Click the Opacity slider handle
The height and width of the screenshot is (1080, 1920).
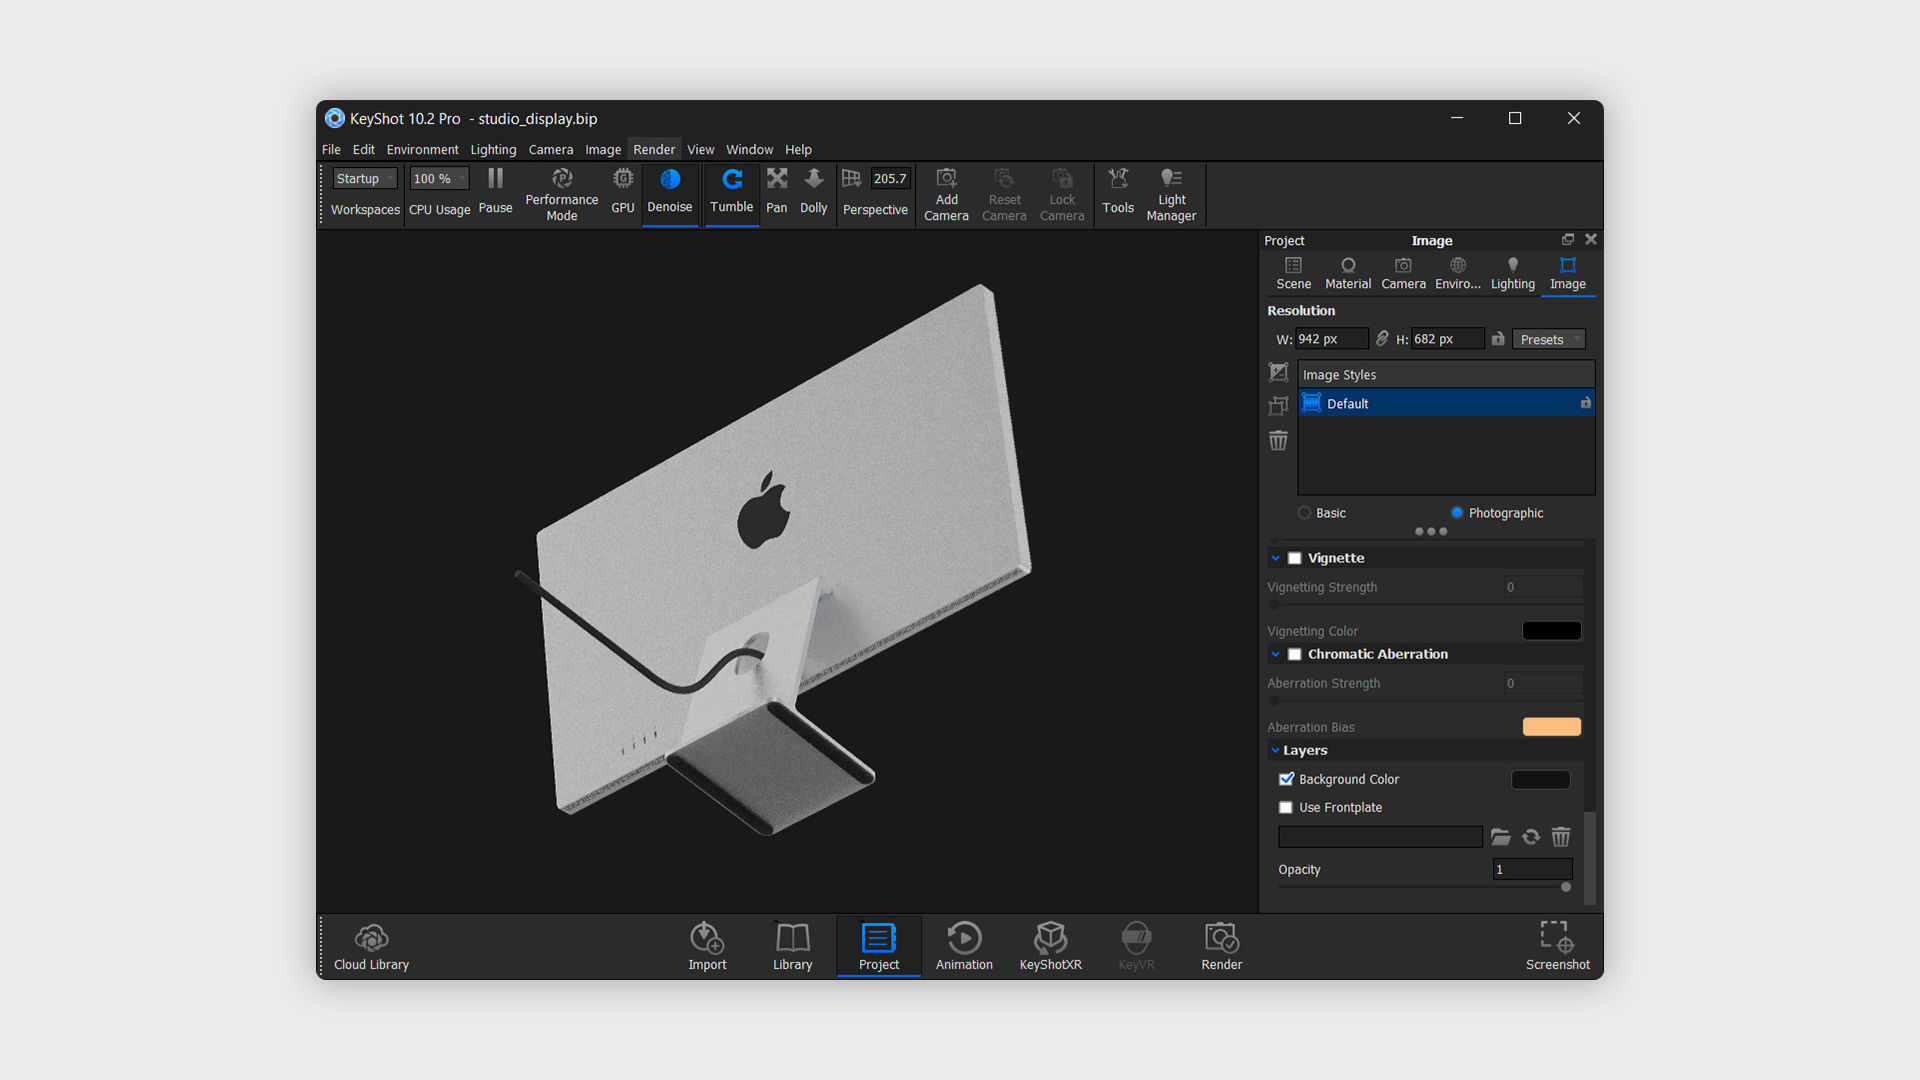pos(1566,887)
